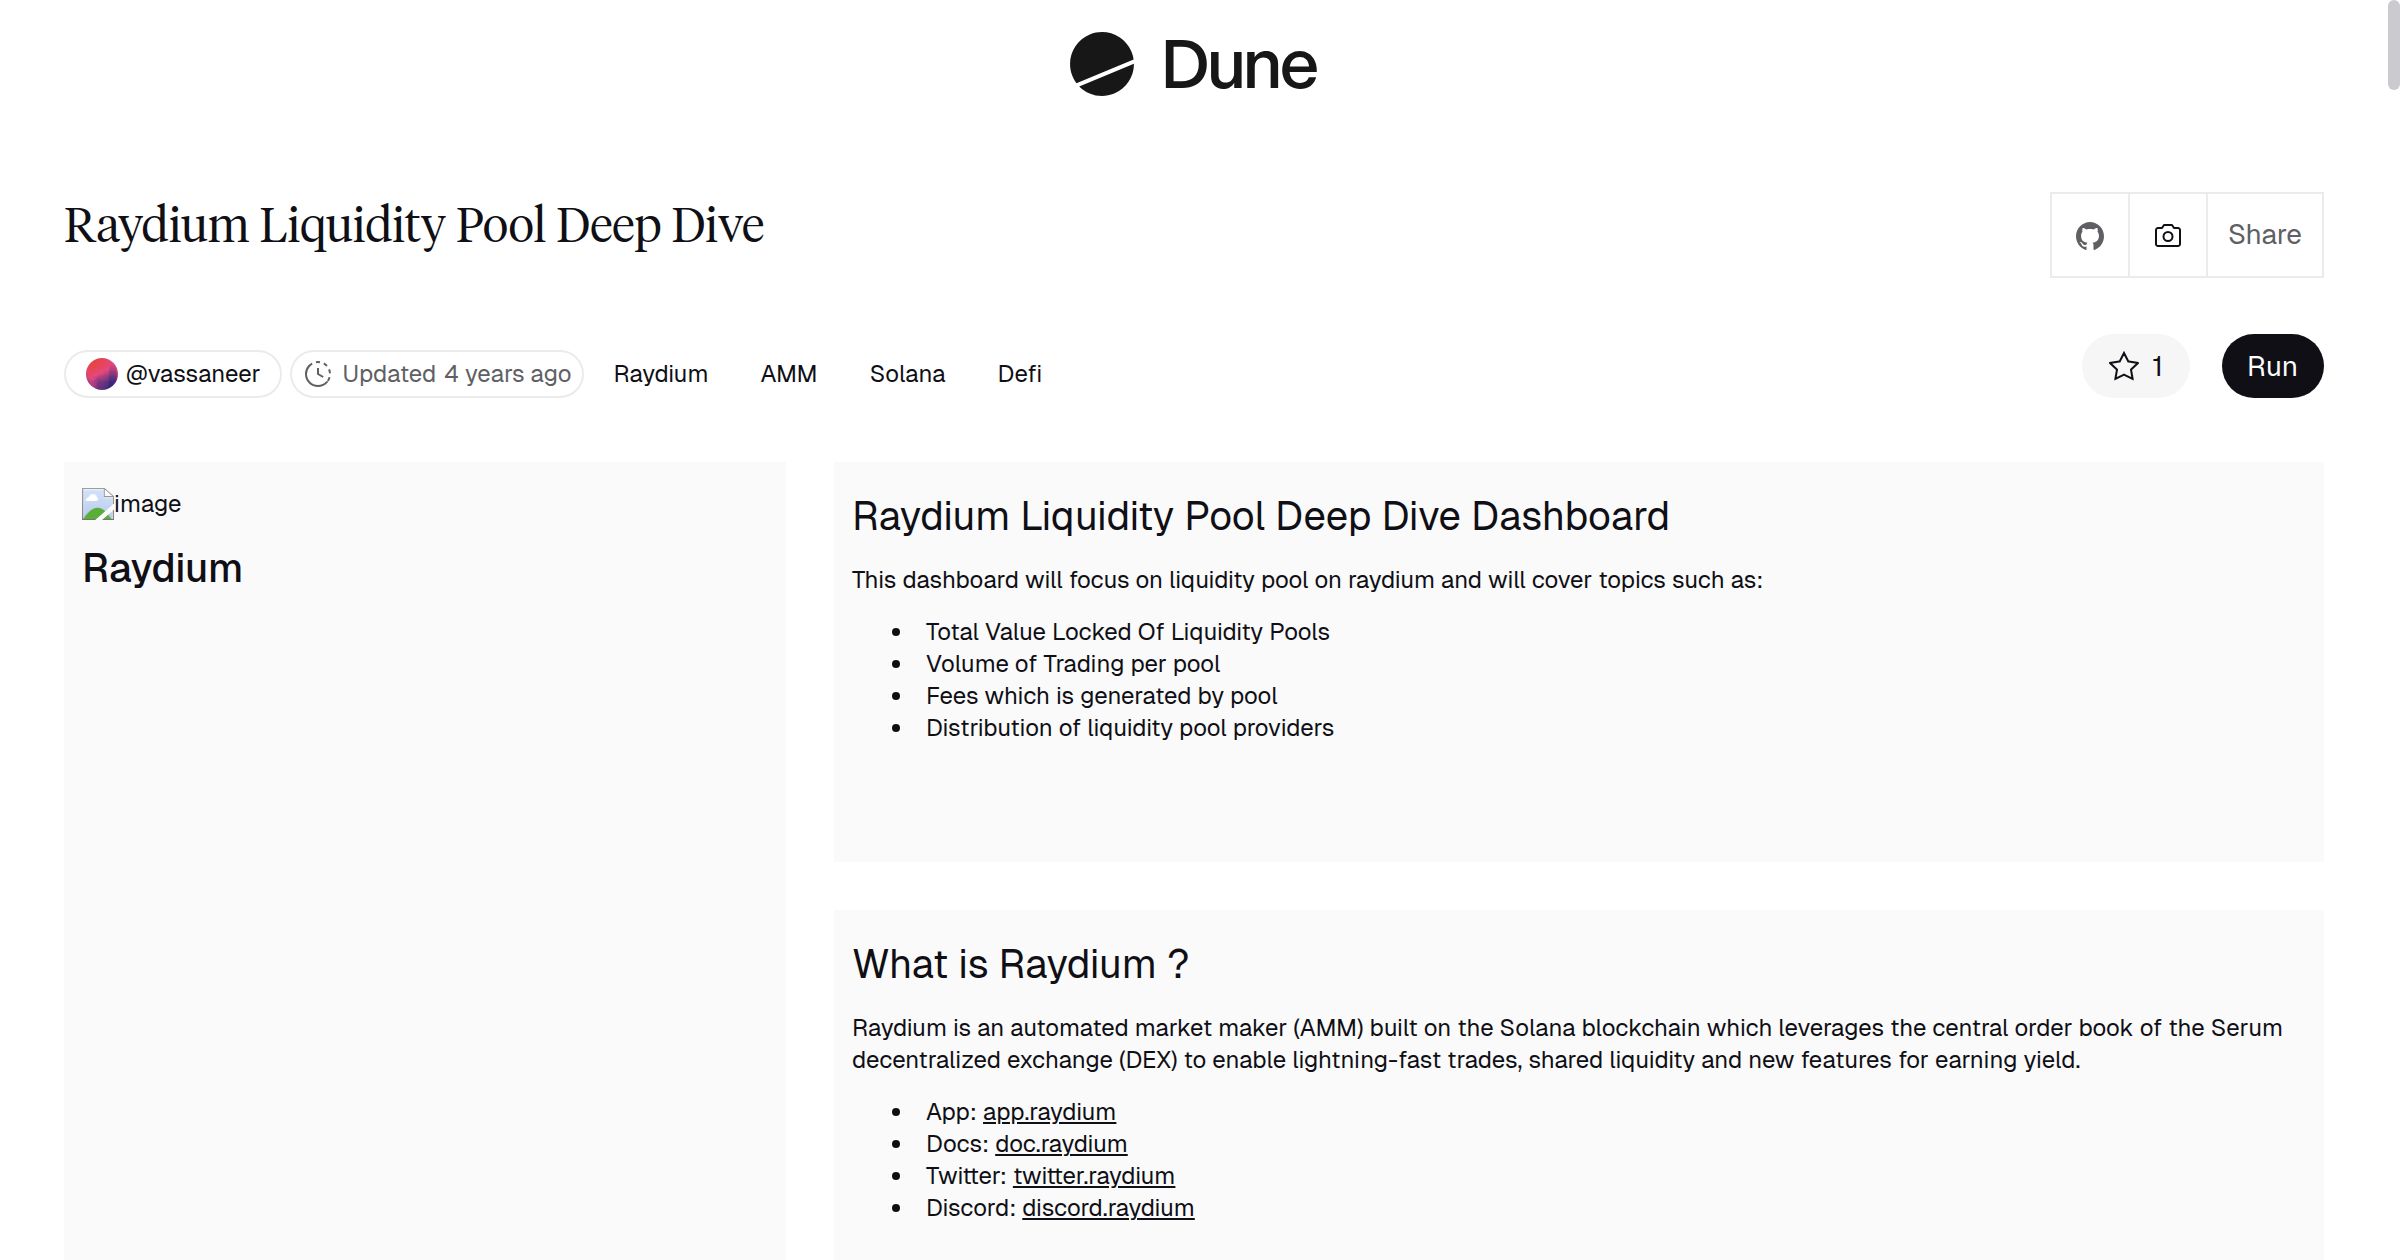Open the GitHub icon next to Share
The image size is (2400, 1260).
(2089, 235)
